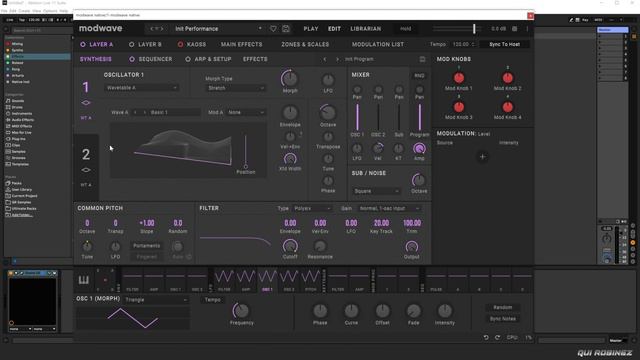Click the mixer Amp knob
The height and width of the screenshot is (360, 640).
coord(419,149)
